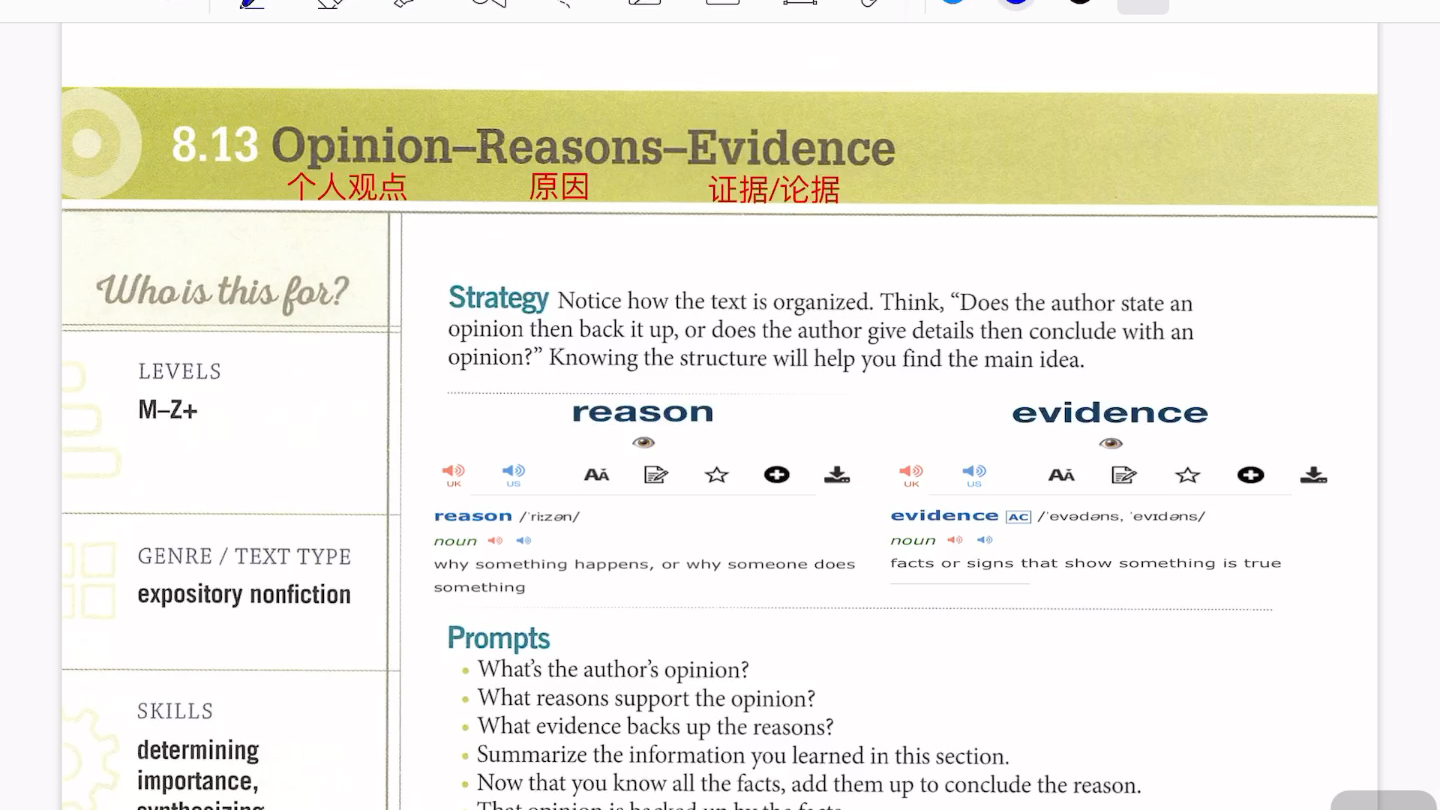Click the green 'noun' label under reason
The height and width of the screenshot is (810, 1440).
[x=455, y=541]
